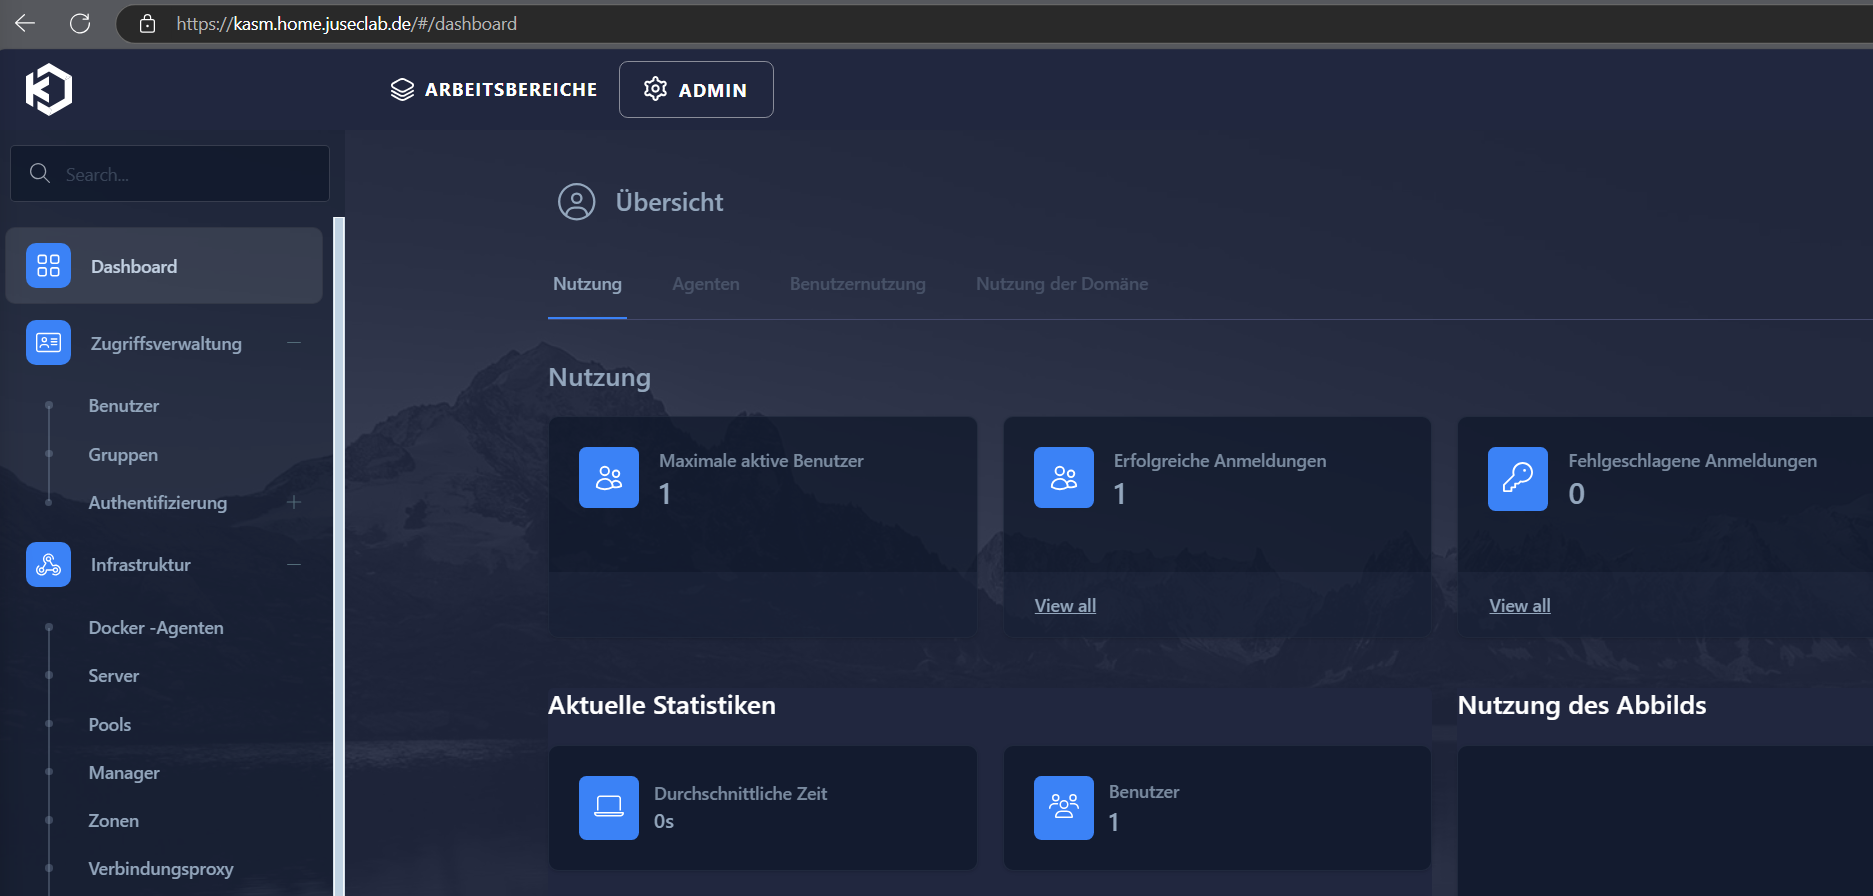Screen dimensions: 1873x896
Task: Open the Nutzung der Domäne tab
Action: pos(1062,284)
